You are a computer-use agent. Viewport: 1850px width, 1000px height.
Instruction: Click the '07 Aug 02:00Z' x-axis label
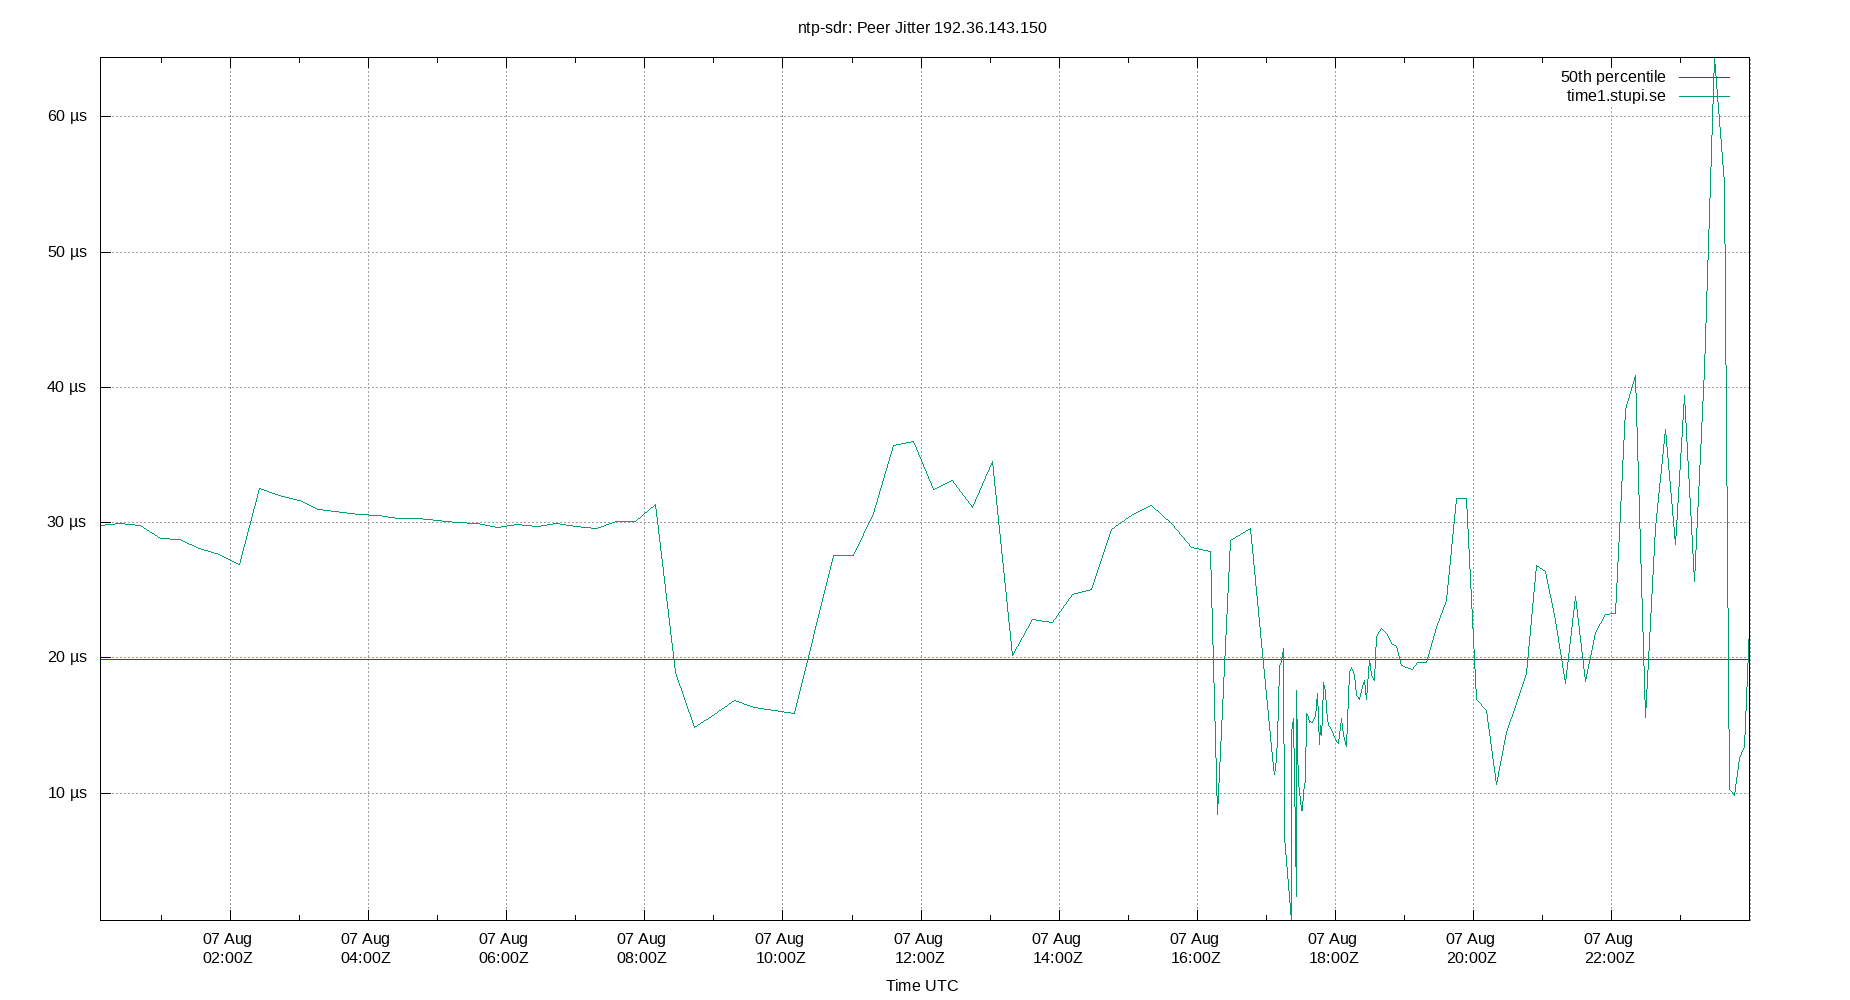[x=228, y=948]
